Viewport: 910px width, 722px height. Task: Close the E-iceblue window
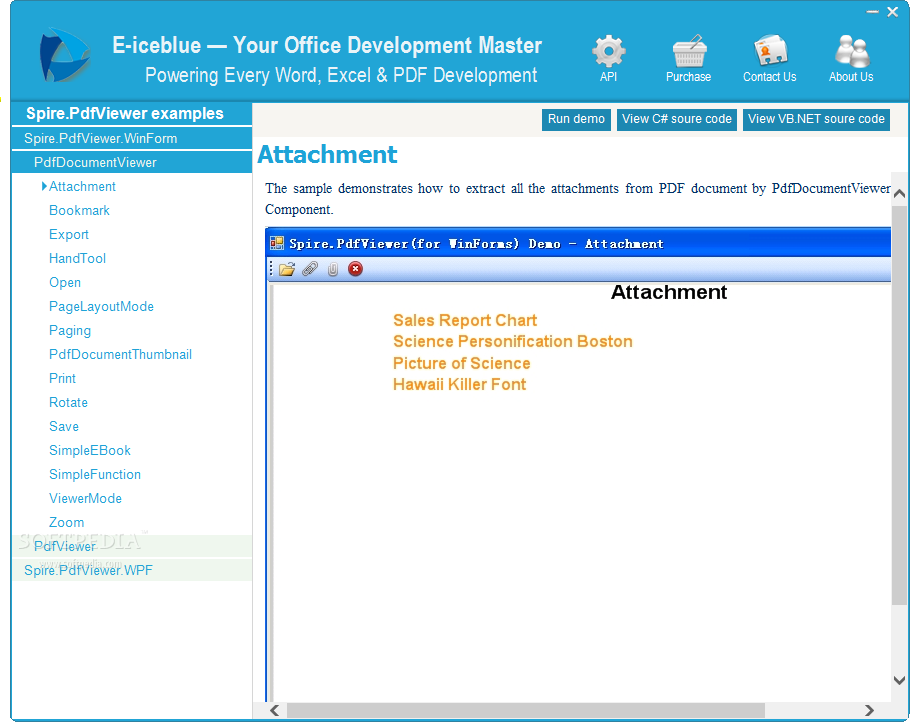point(893,12)
